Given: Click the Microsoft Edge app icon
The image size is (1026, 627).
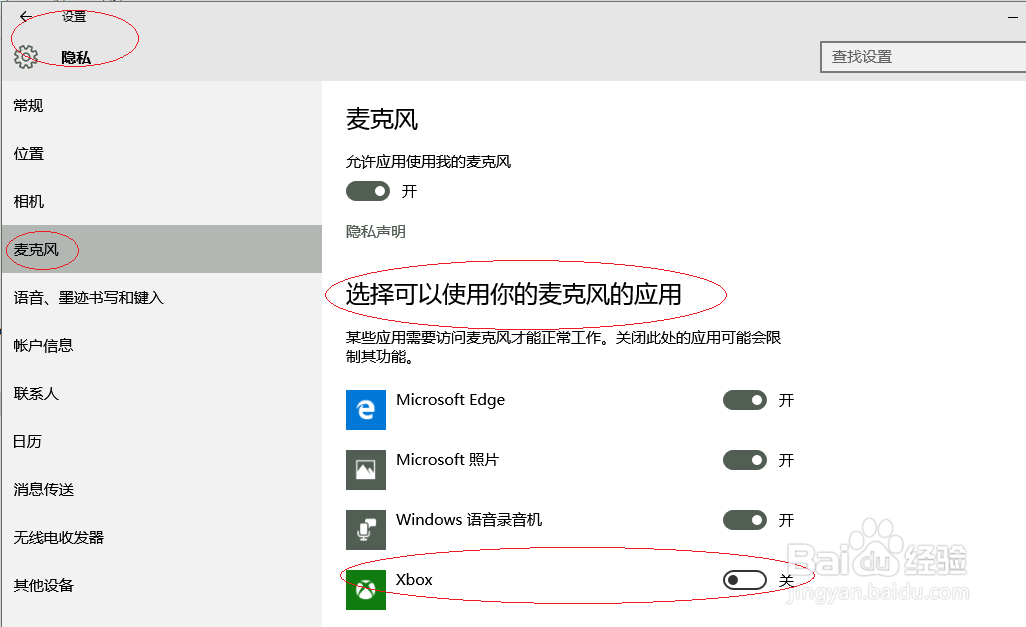Looking at the screenshot, I should pyautogui.click(x=366, y=410).
